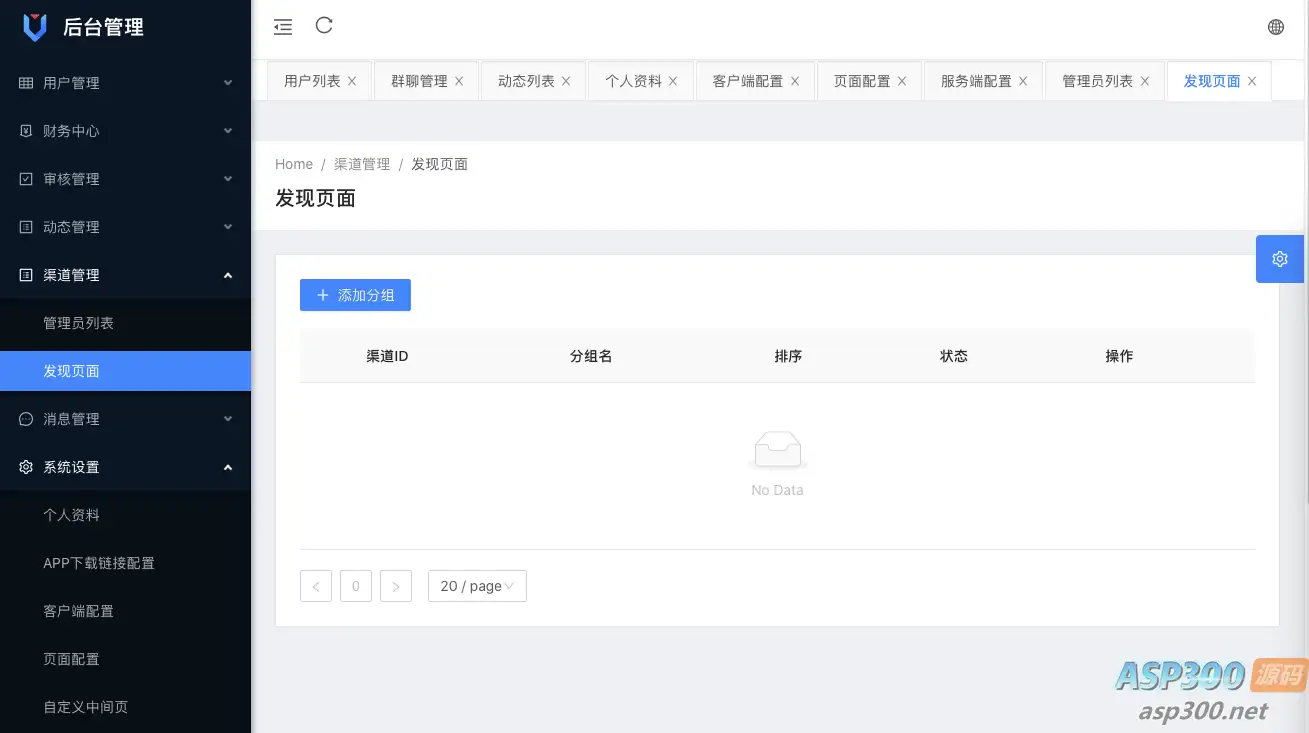Viewport: 1309px width, 733px height.
Task: Click the 排序 column header
Action: pos(788,356)
